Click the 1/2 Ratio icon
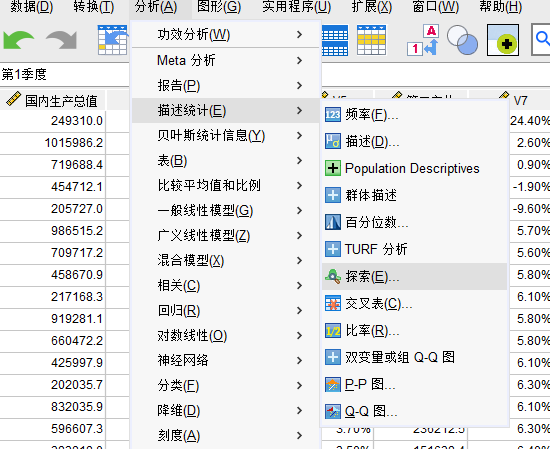The image size is (550, 449). [x=333, y=330]
